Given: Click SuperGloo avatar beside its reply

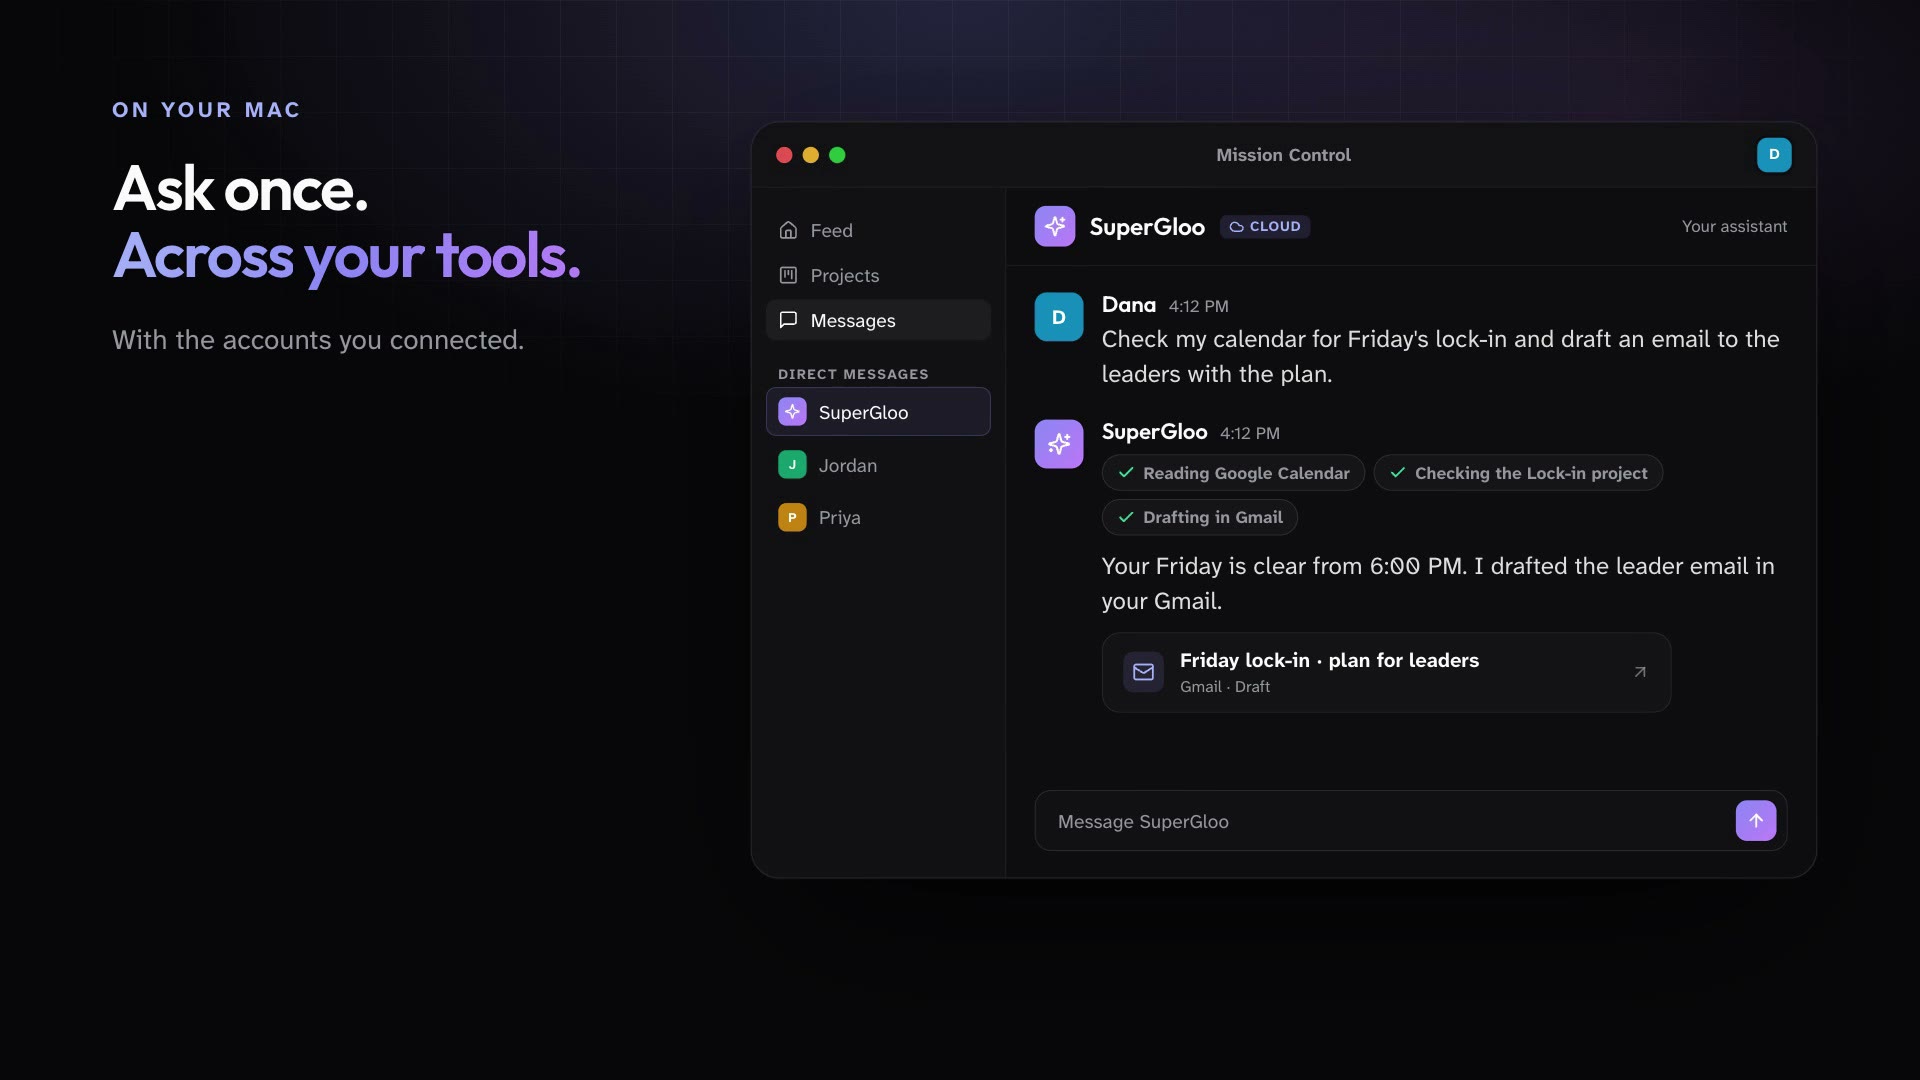Looking at the screenshot, I should coord(1059,444).
